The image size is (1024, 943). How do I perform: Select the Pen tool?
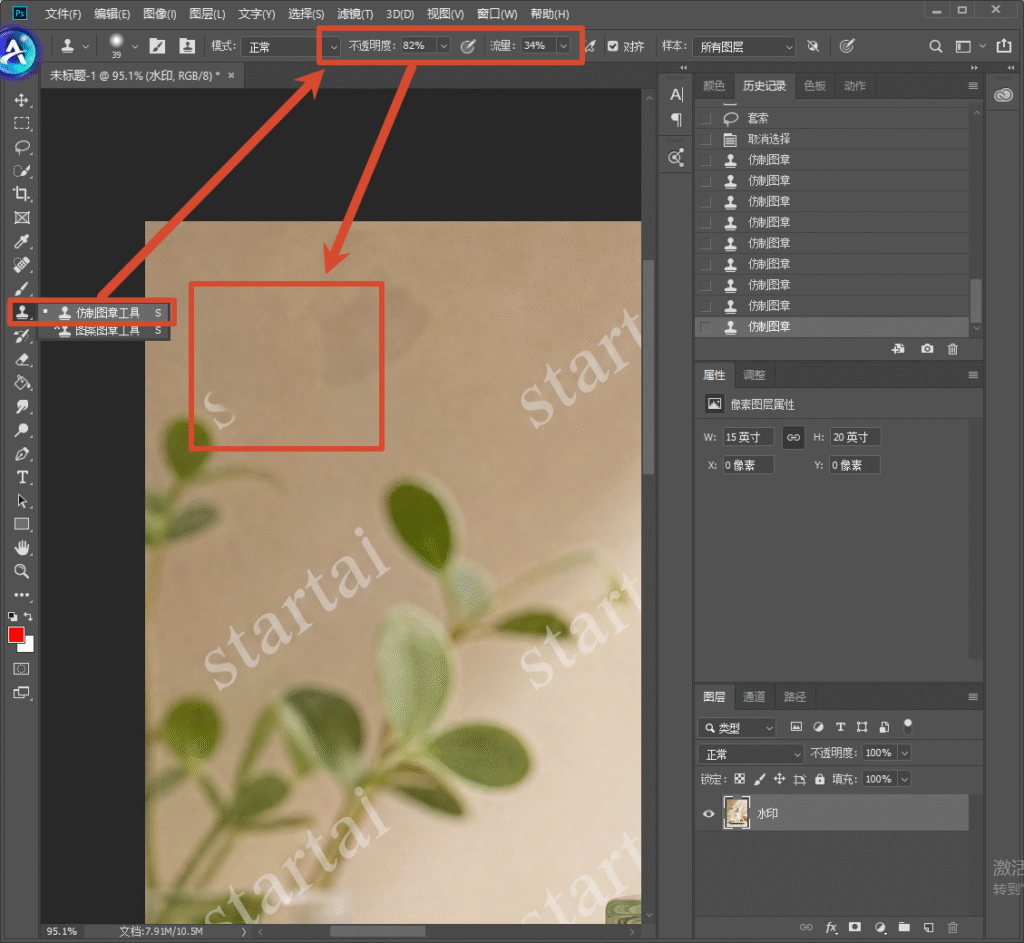22,454
